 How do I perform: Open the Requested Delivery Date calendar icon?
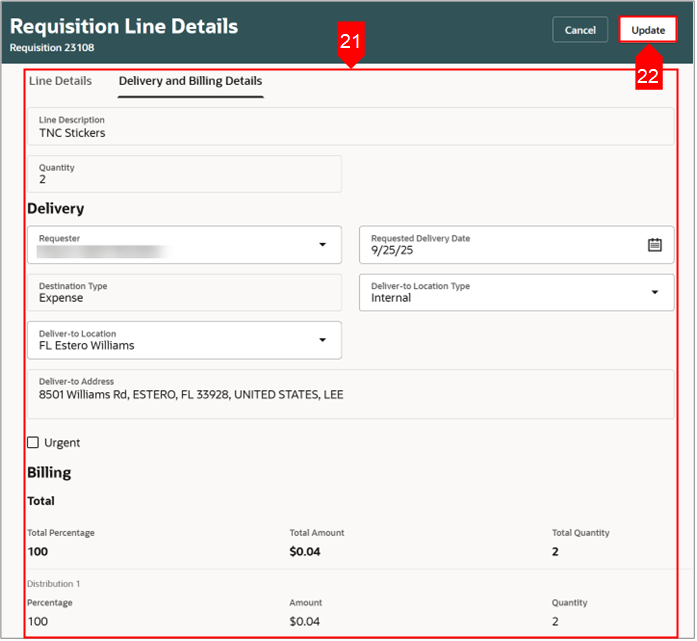click(x=656, y=245)
